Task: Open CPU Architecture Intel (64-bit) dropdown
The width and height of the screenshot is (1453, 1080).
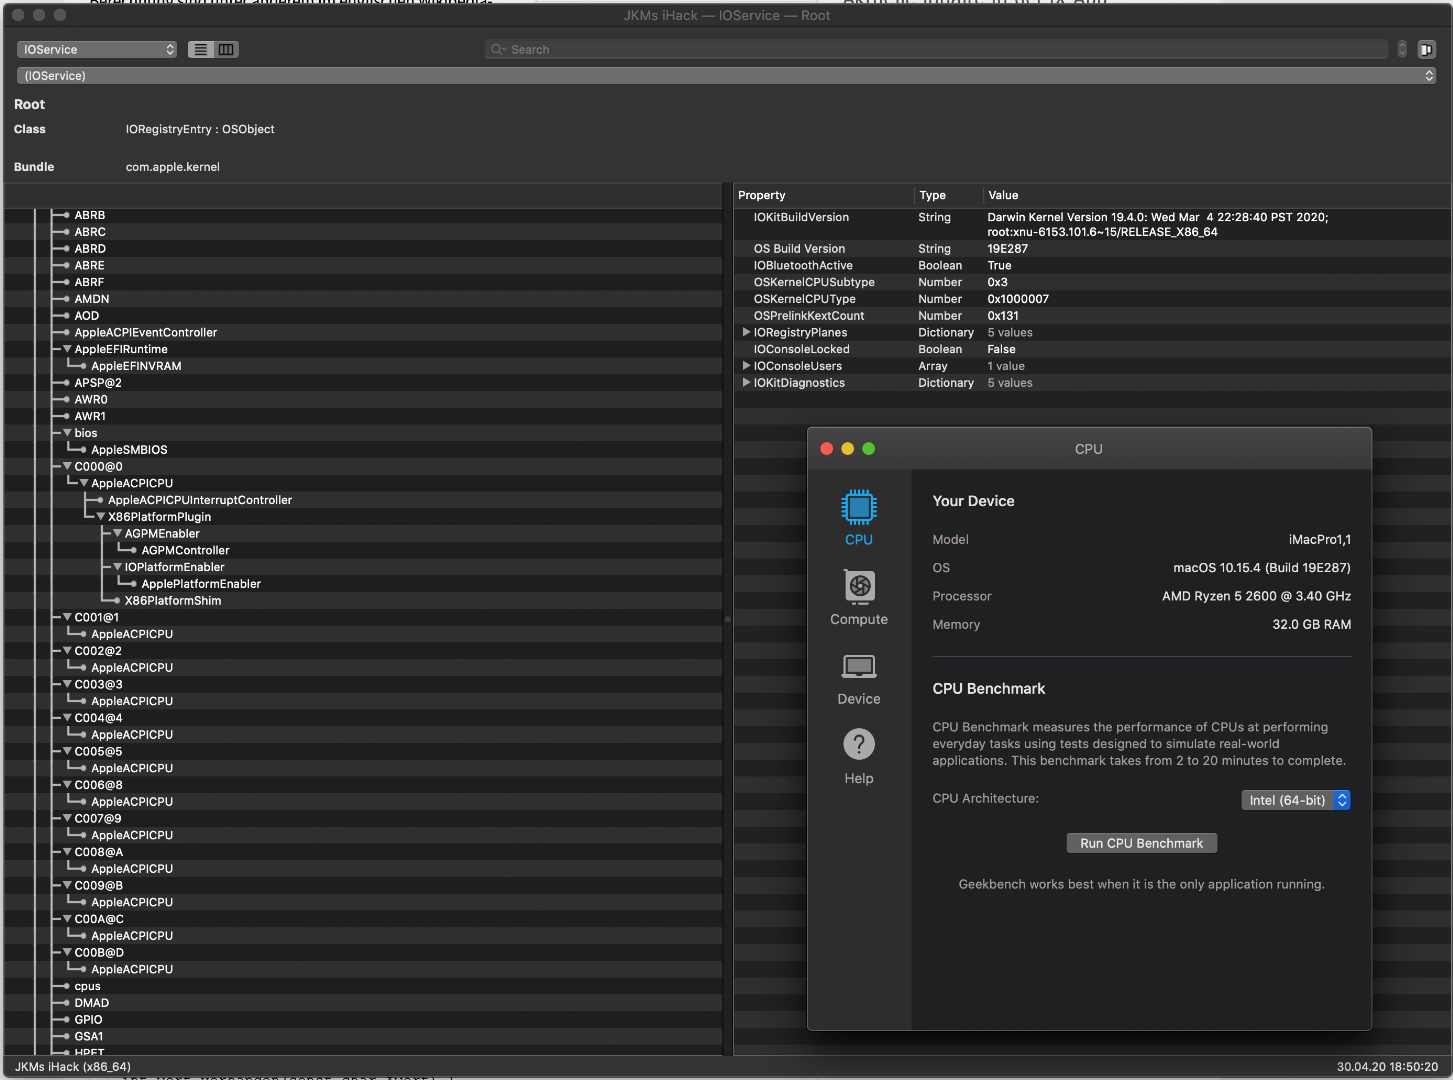Action: (x=1295, y=800)
